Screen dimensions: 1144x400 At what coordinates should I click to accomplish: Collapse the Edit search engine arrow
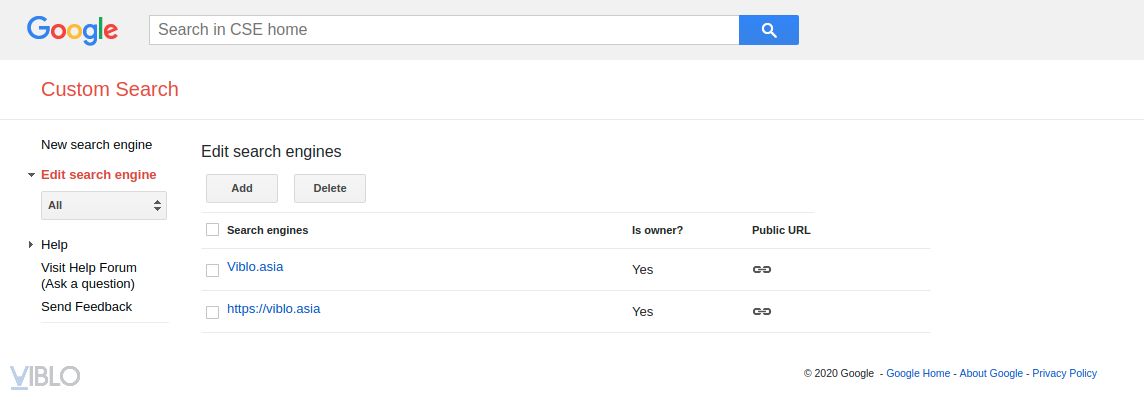31,175
